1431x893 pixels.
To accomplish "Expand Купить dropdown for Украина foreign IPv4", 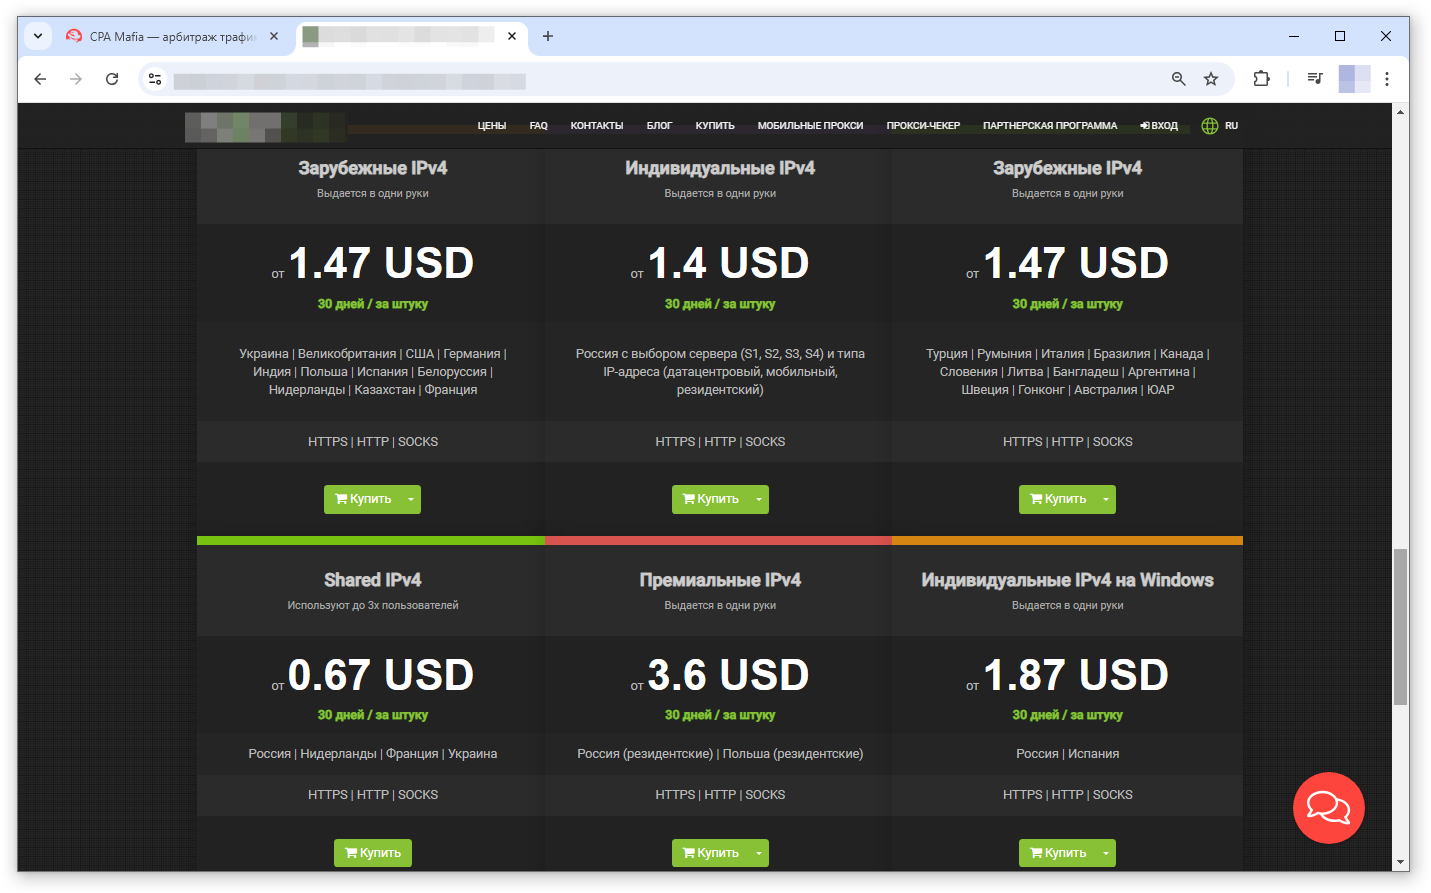I will click(x=411, y=499).
